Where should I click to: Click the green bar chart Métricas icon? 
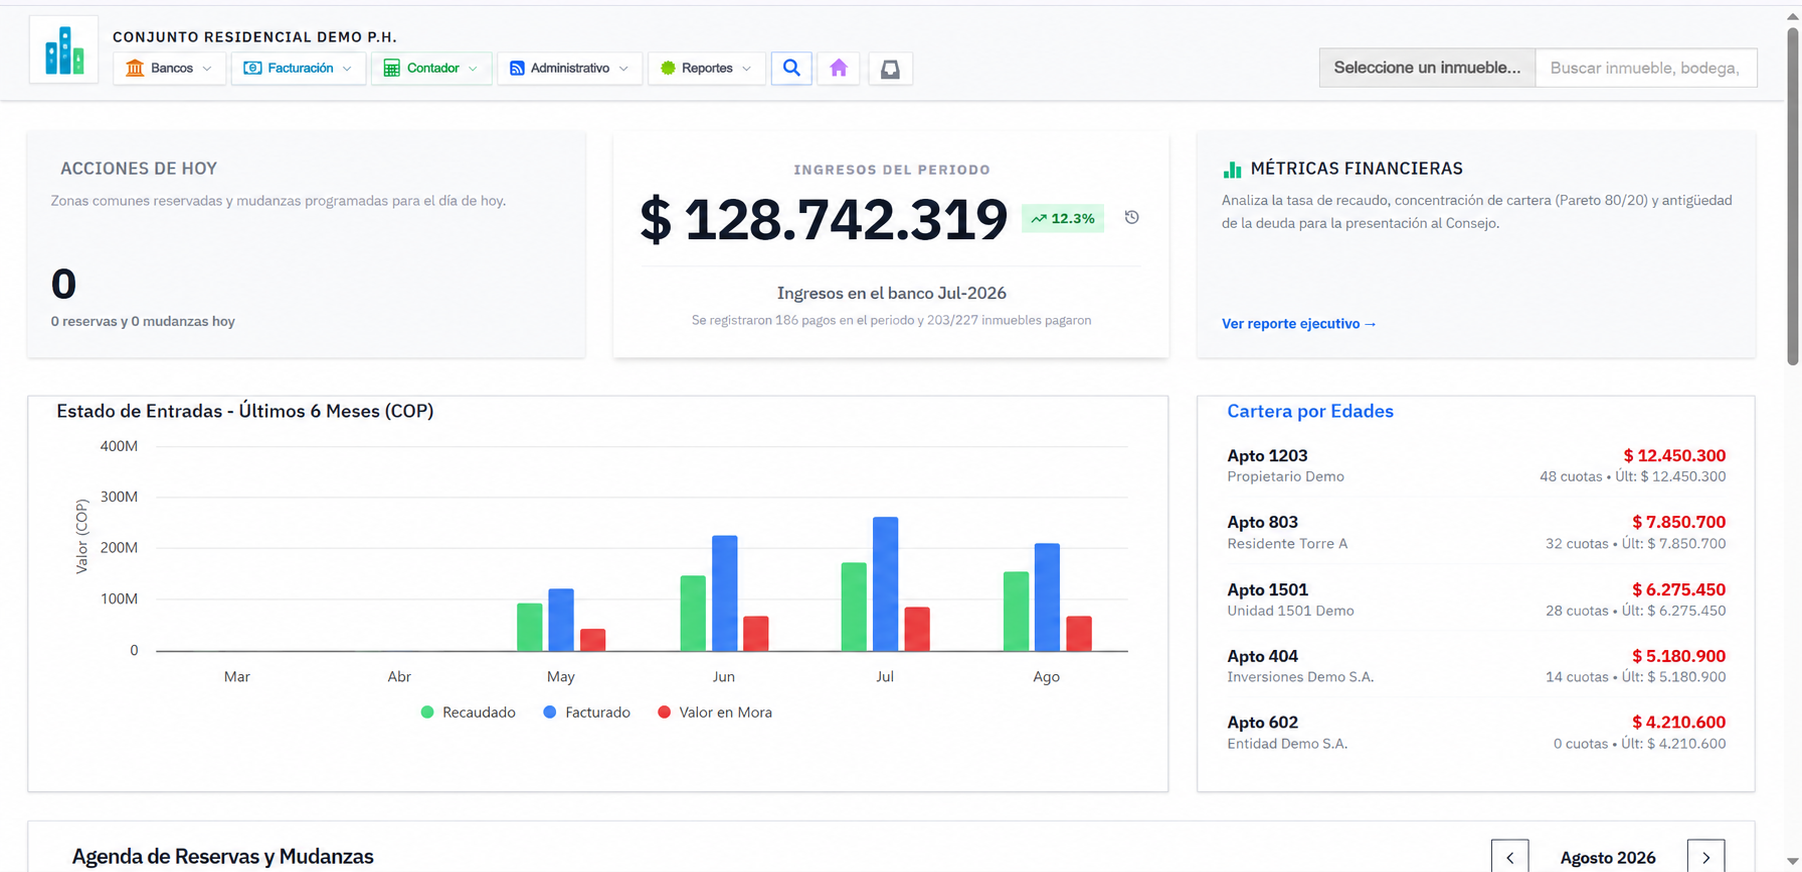pos(1232,169)
